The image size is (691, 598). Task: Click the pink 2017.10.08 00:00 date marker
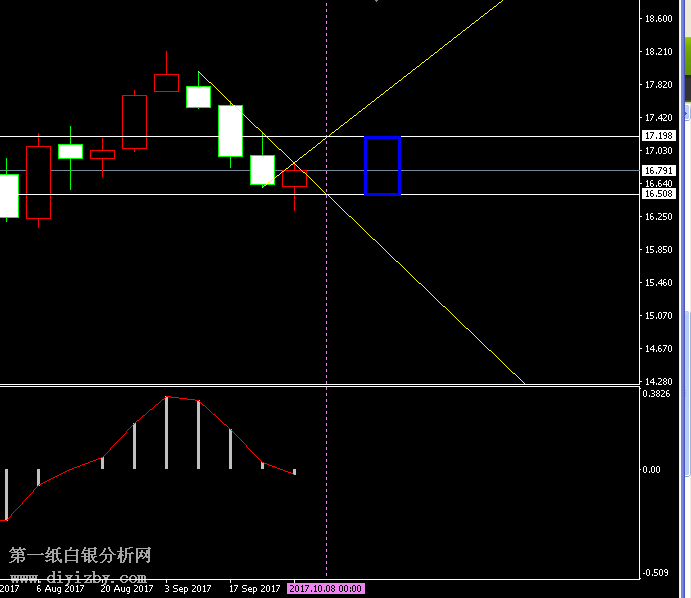tap(326, 589)
